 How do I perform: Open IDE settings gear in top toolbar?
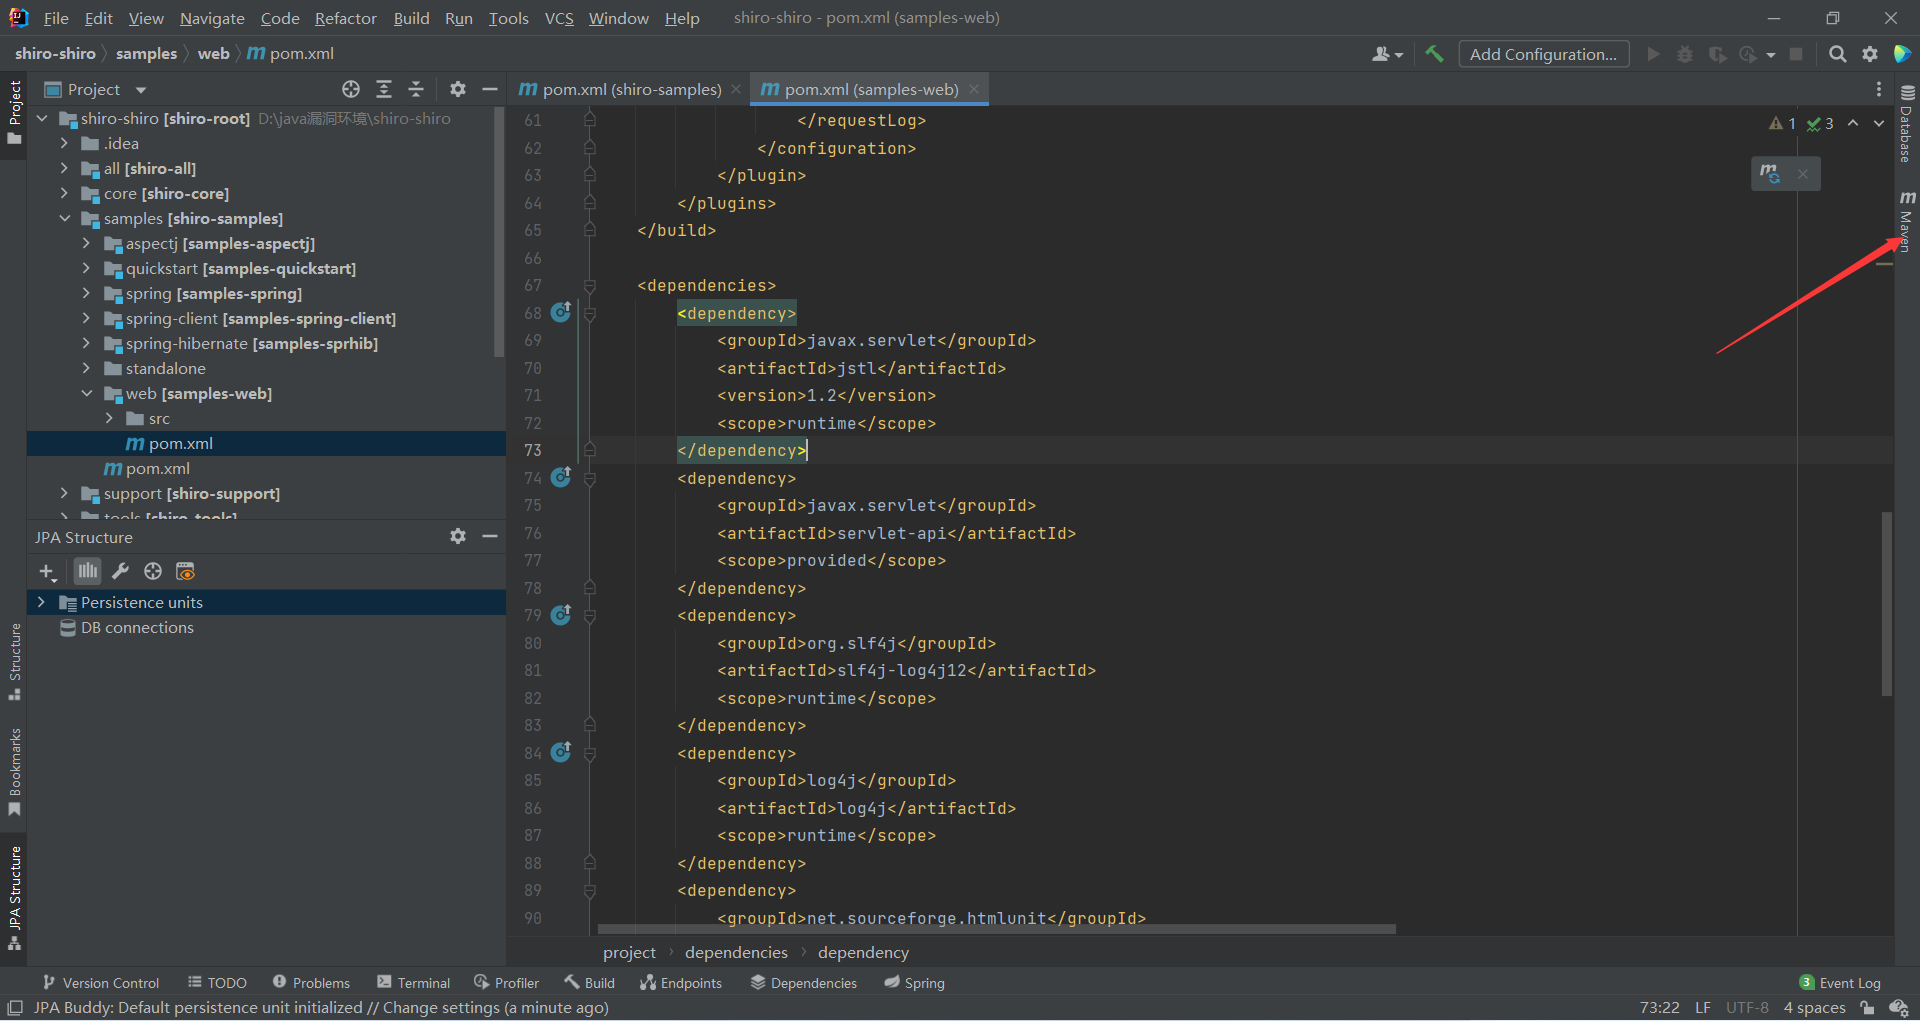coord(1870,54)
